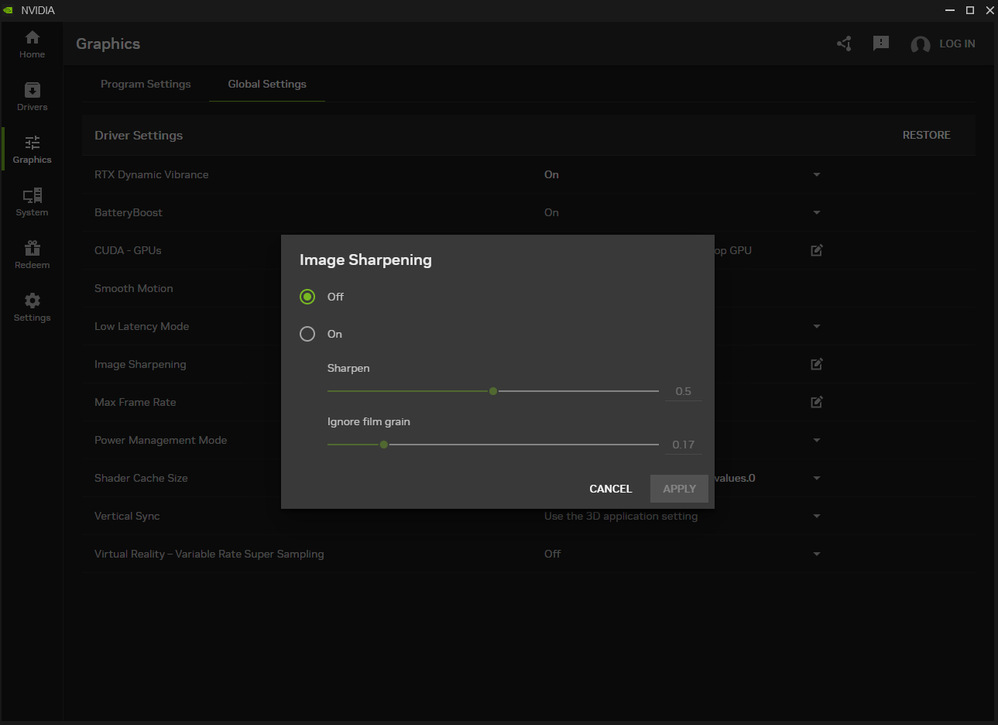
Task: Click the Vertical Sync label
Action: [127, 516]
